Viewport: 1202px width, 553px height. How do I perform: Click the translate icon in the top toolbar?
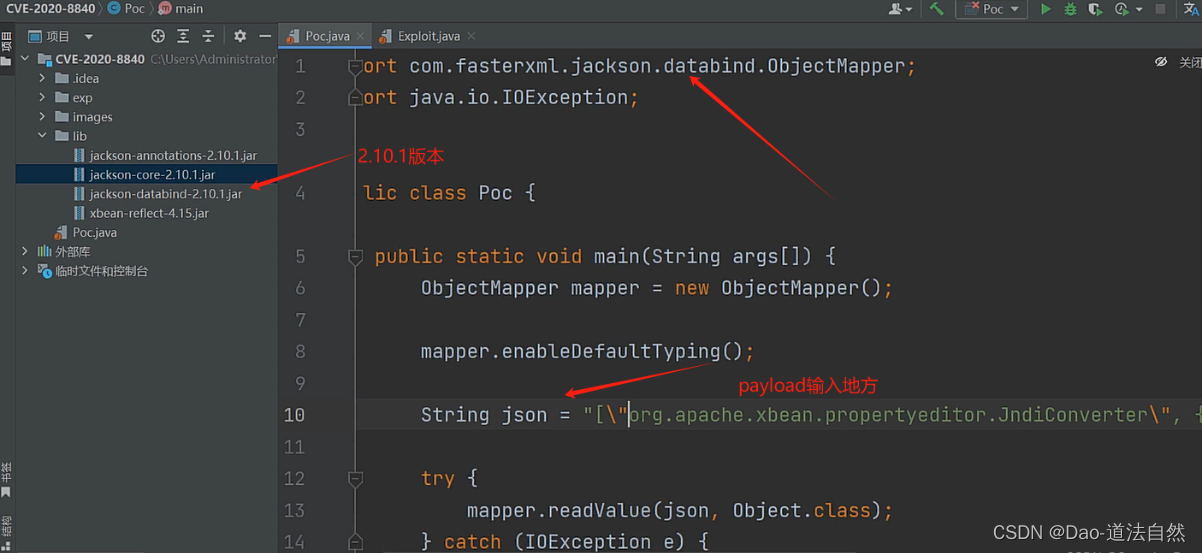tap(1190, 9)
